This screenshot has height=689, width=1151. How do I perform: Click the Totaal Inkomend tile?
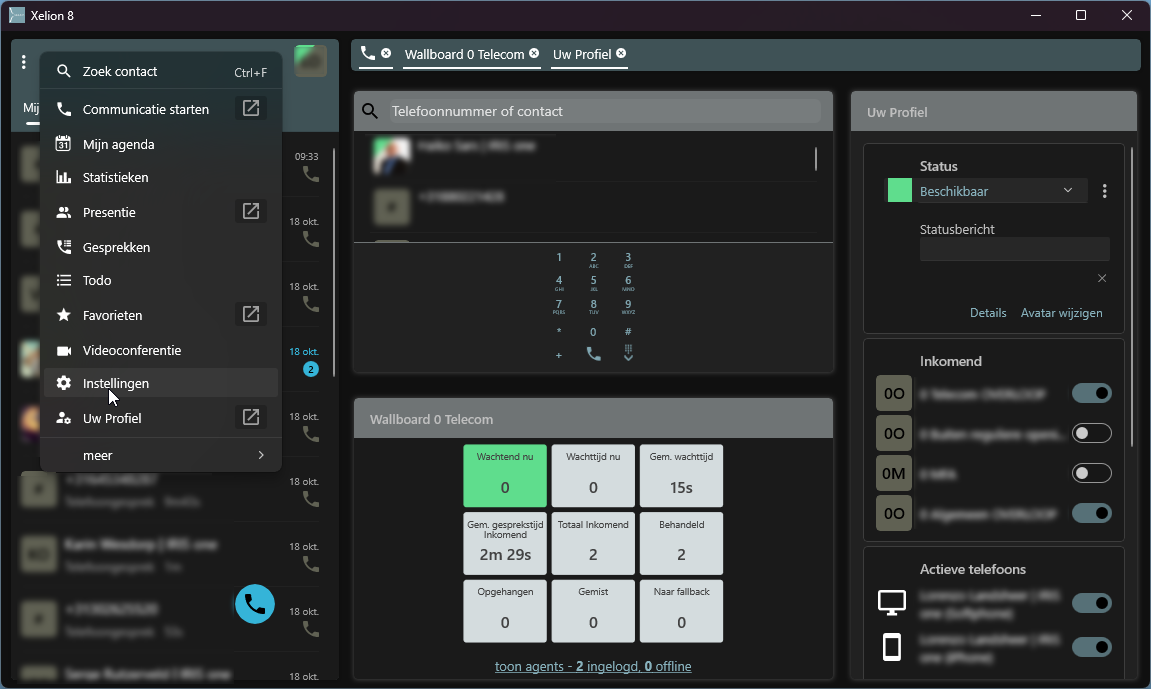click(x=593, y=543)
